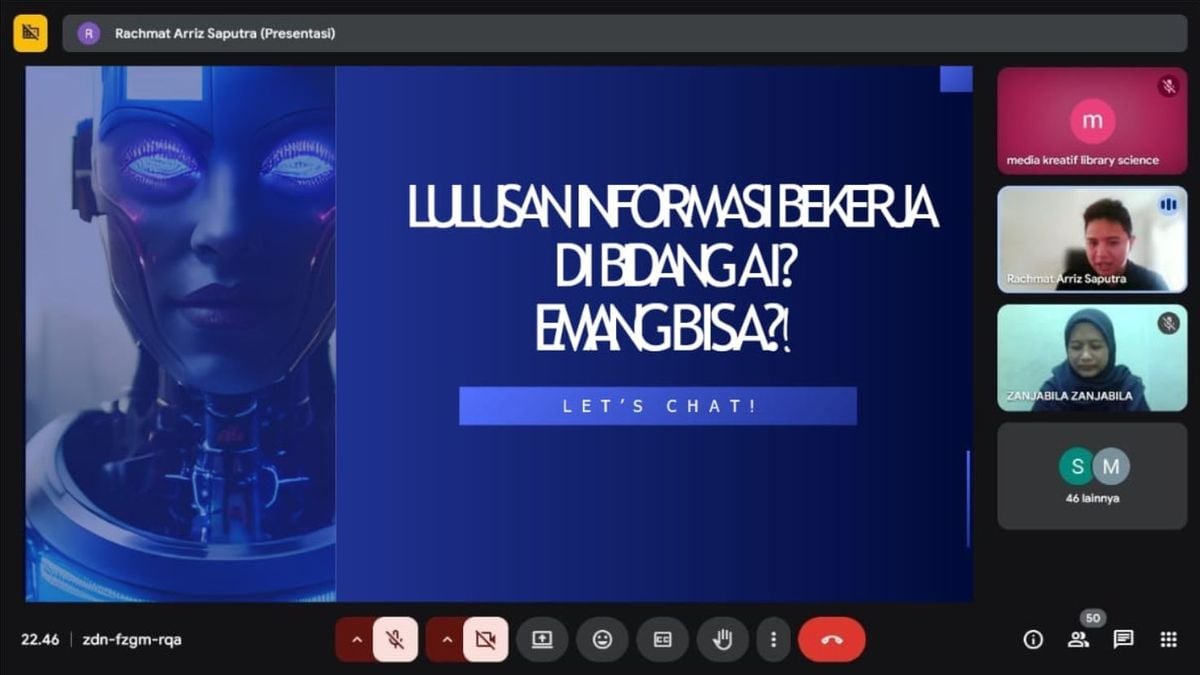Image resolution: width=1200 pixels, height=675 pixels.
Task: Click the LET'S CHAT! banner on slide
Action: coord(658,406)
